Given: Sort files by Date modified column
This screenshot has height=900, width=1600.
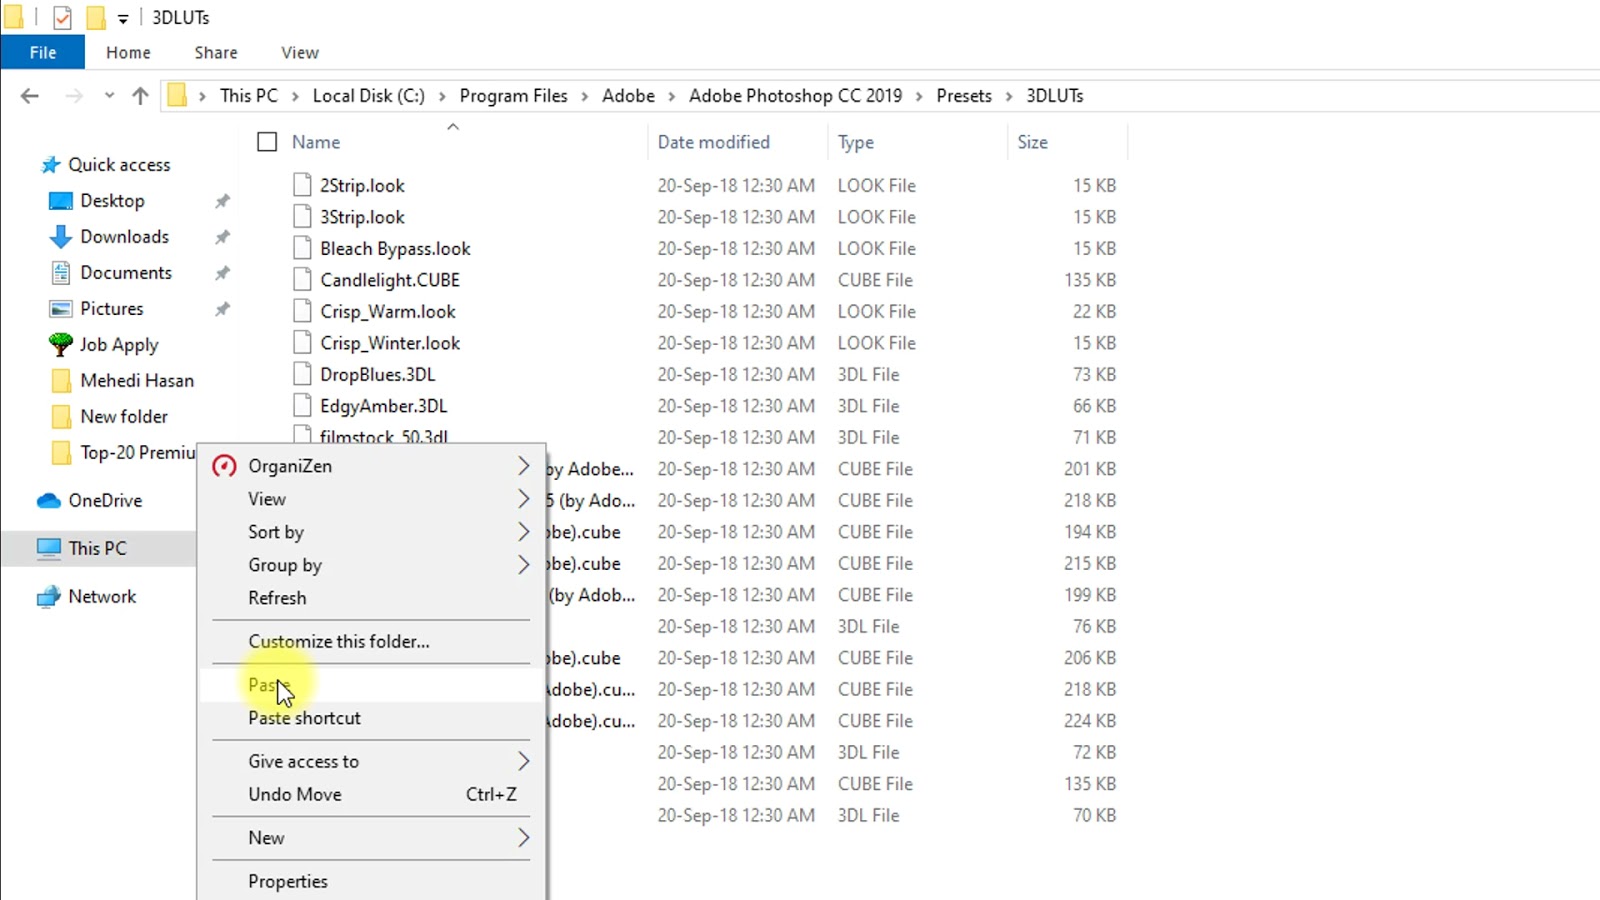Looking at the screenshot, I should coord(714,142).
